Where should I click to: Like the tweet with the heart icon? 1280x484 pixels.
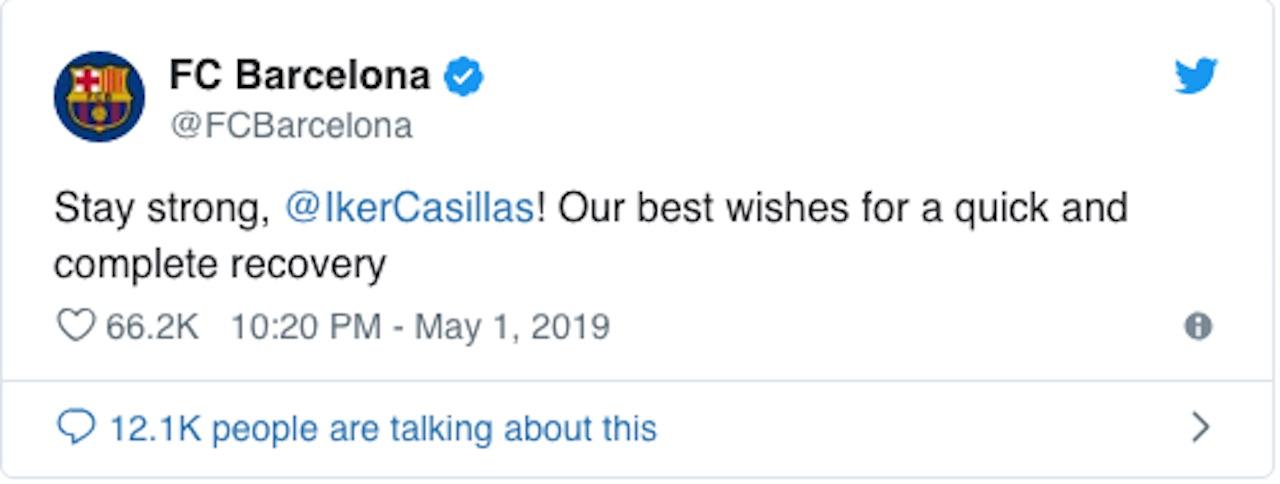click(75, 327)
